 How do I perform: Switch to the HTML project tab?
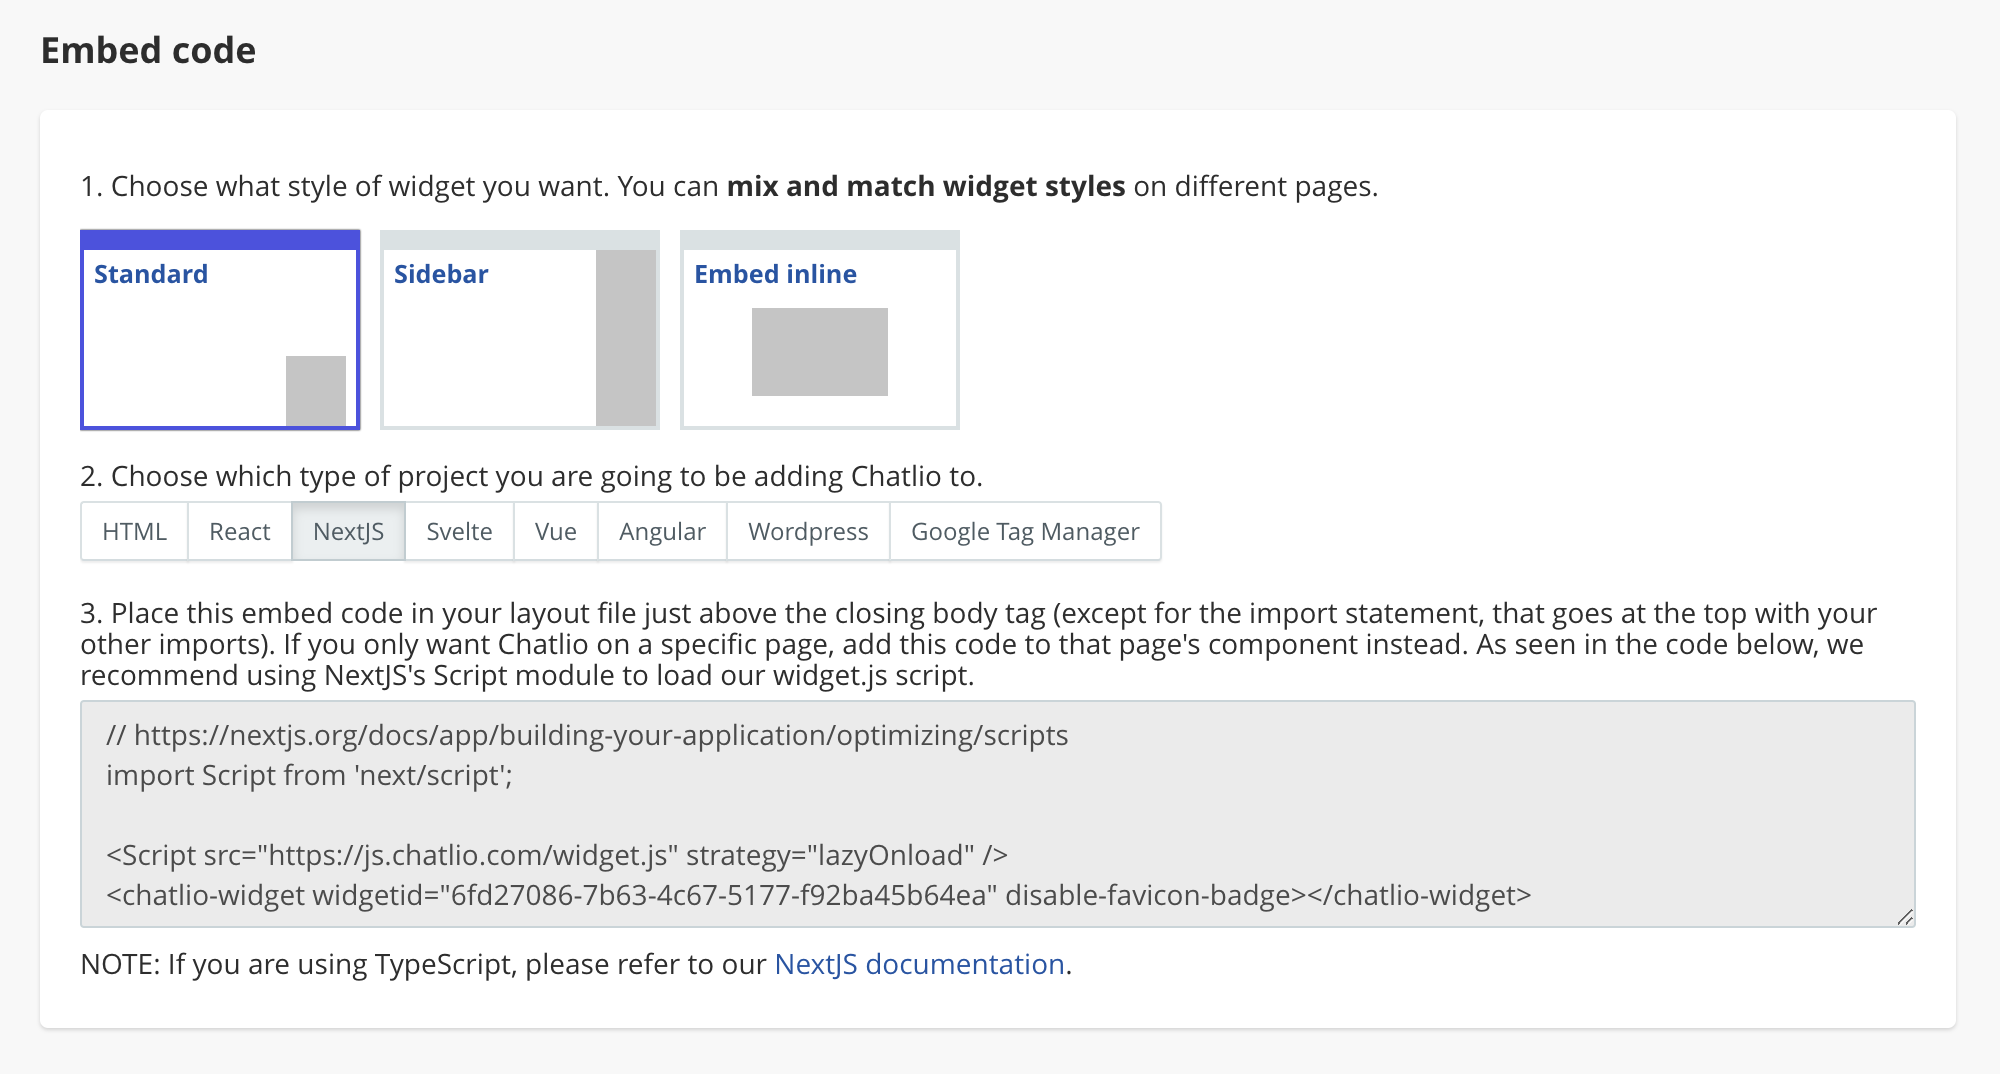tap(135, 531)
